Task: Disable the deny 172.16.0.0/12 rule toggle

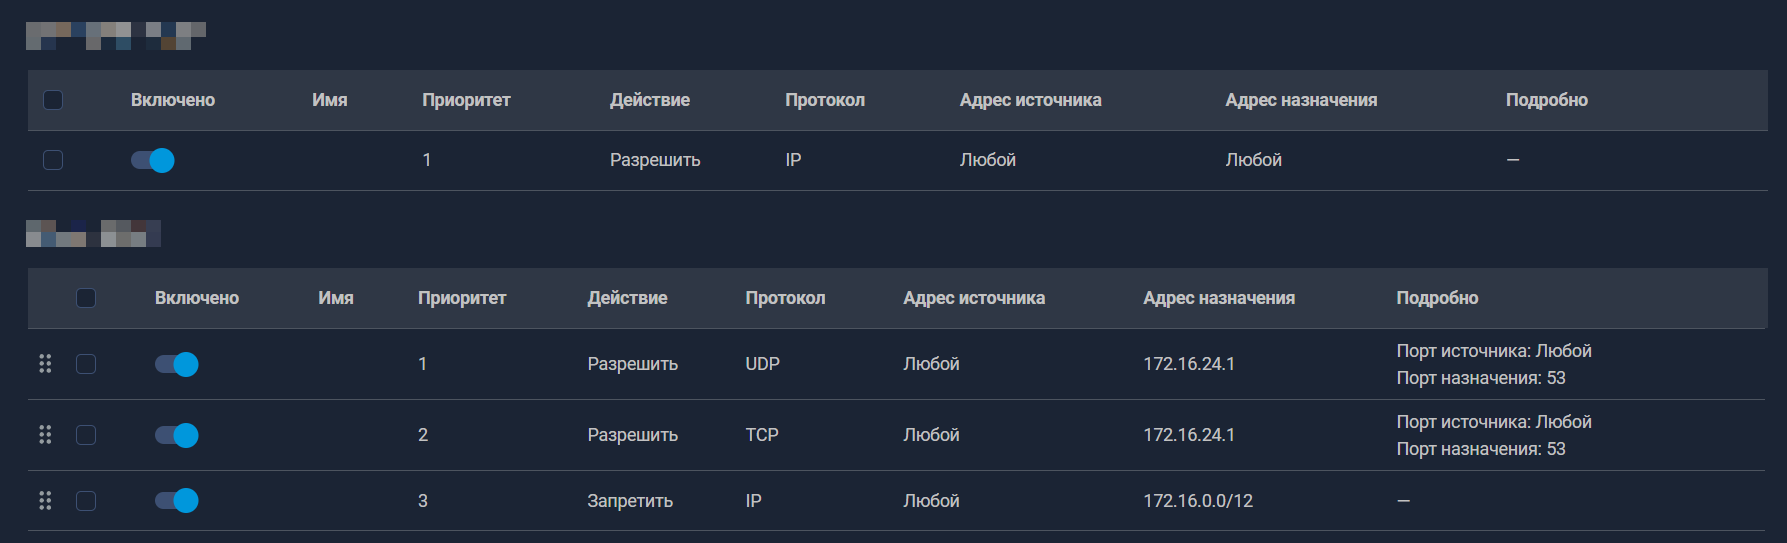Action: pos(177,501)
